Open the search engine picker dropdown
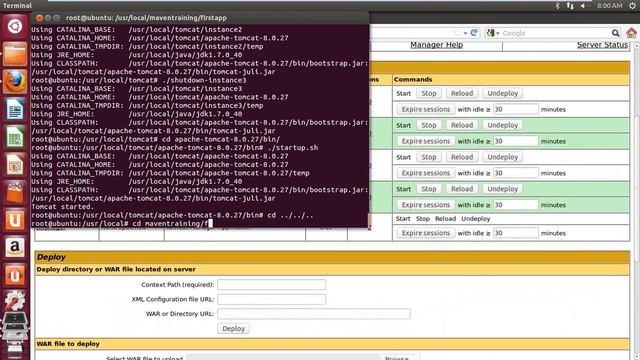640x360 pixels. [493, 33]
